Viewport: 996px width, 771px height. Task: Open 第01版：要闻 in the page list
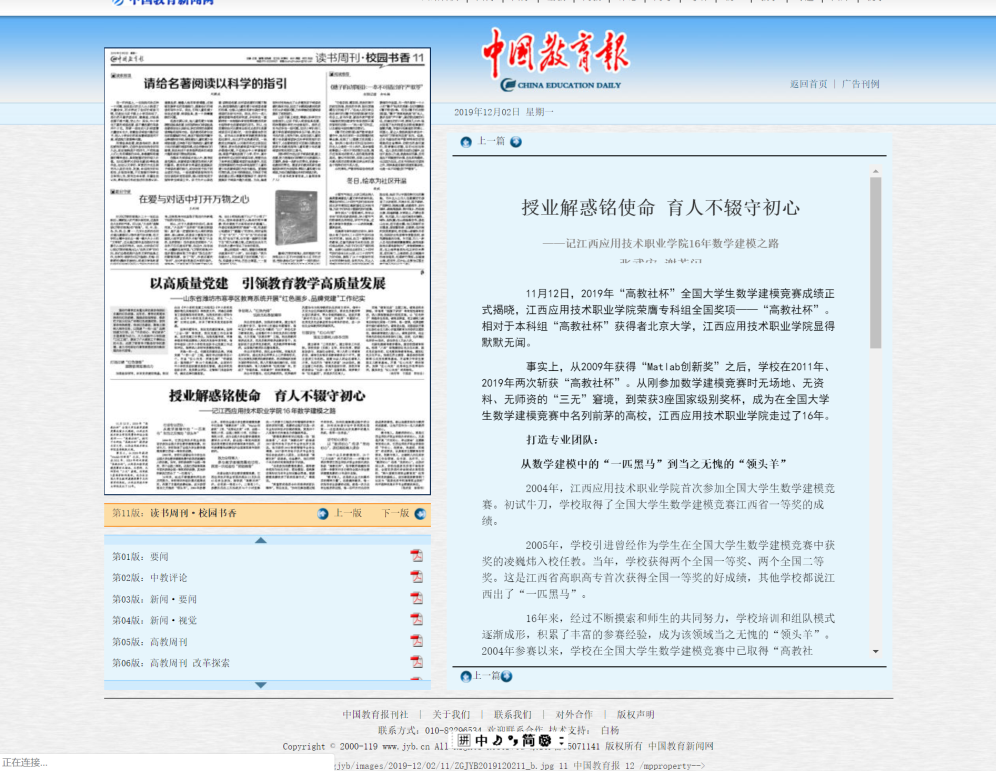140,556
